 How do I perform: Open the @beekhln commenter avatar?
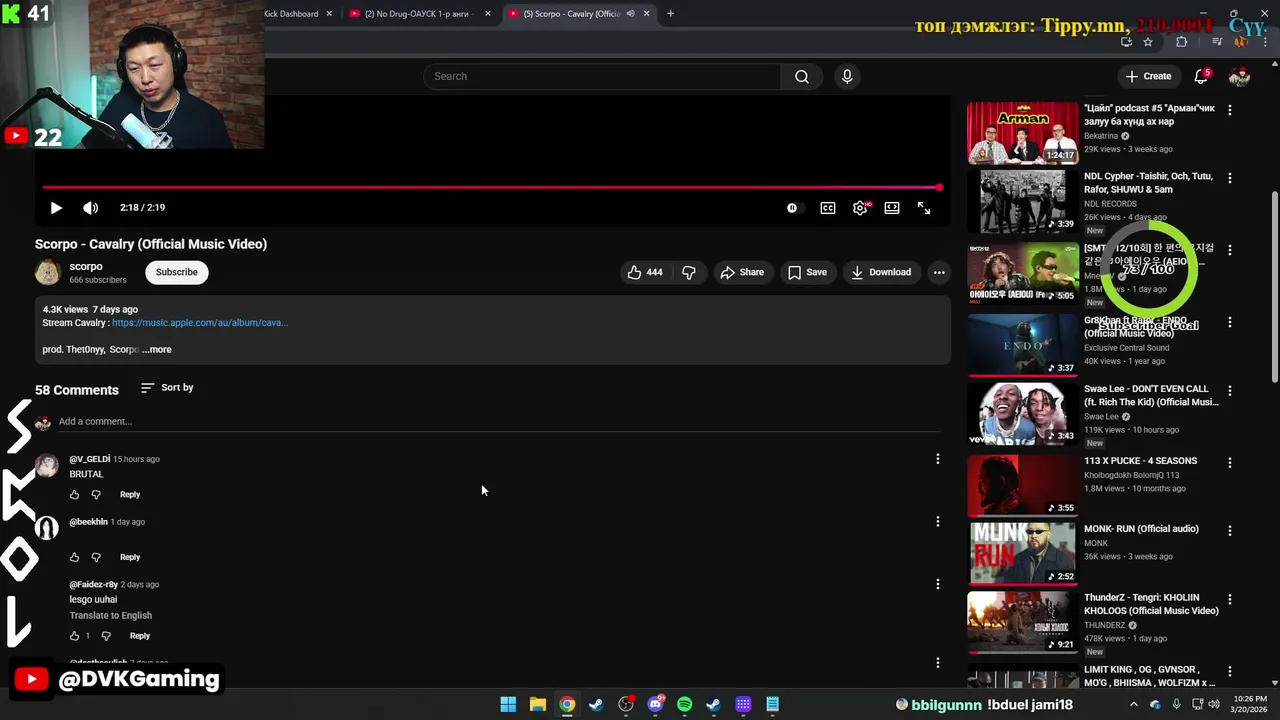[x=47, y=528]
